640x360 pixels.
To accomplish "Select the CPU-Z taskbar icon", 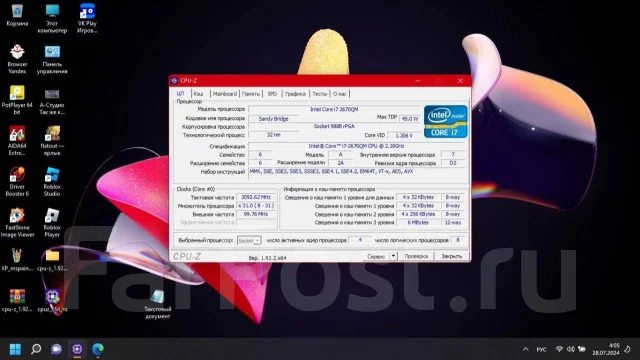I will coord(77,349).
